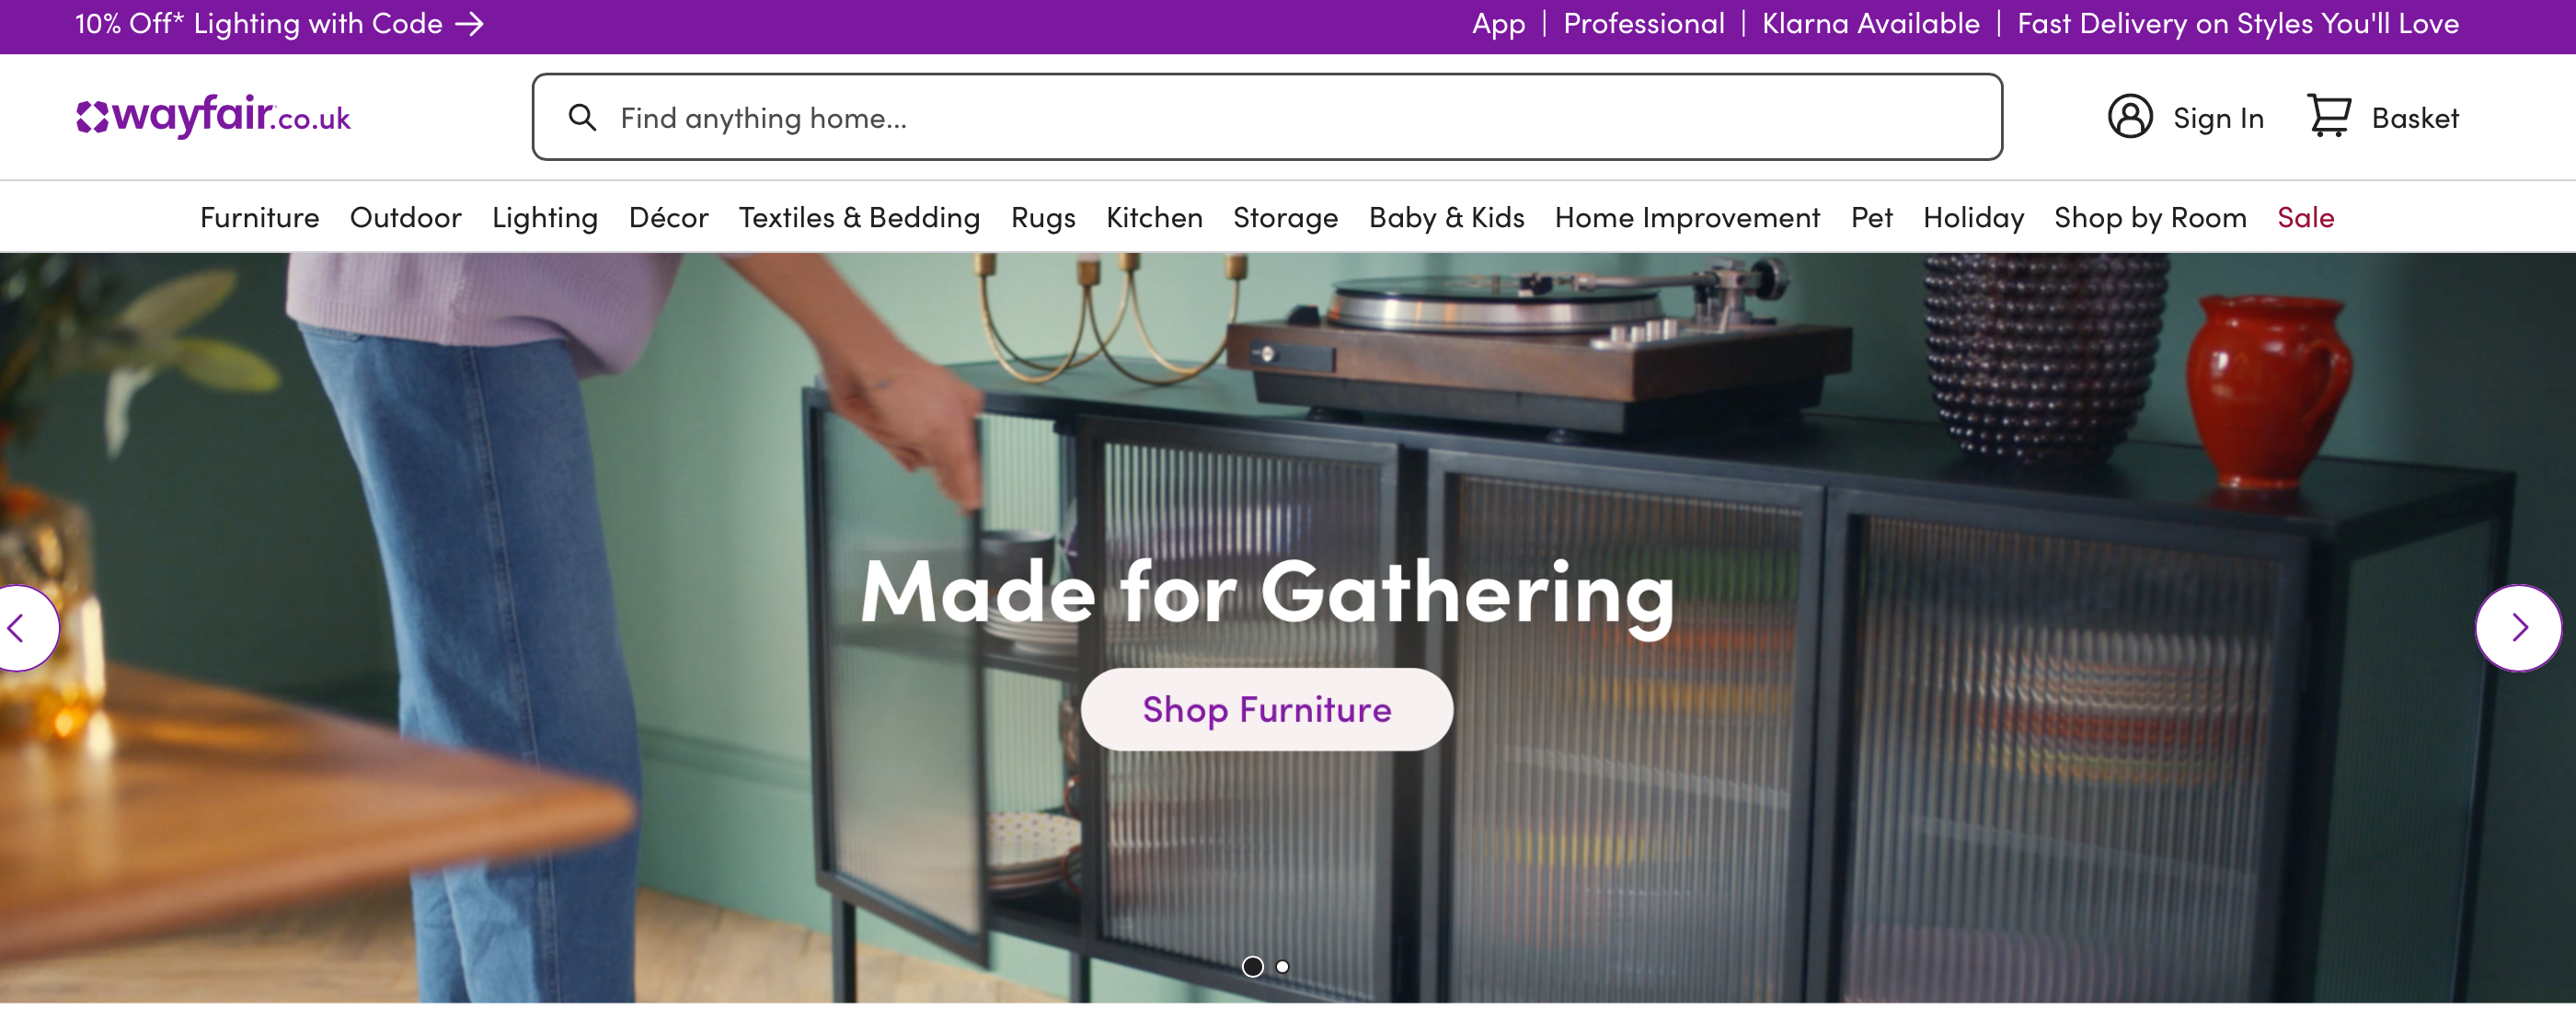The height and width of the screenshot is (1021, 2576).
Task: Expand the Furniture navigation menu
Action: [258, 215]
